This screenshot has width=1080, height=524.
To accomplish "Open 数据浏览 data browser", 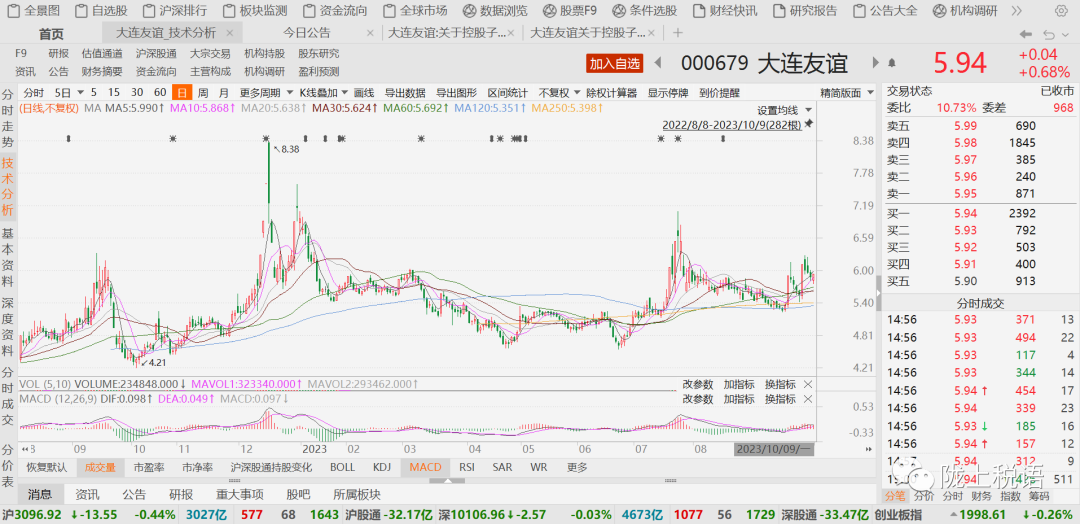I will pyautogui.click(x=495, y=10).
